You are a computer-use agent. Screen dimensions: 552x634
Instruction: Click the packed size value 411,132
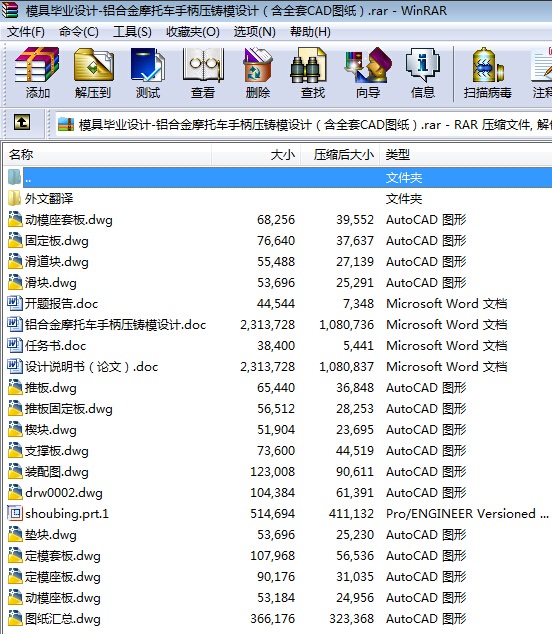click(x=351, y=514)
